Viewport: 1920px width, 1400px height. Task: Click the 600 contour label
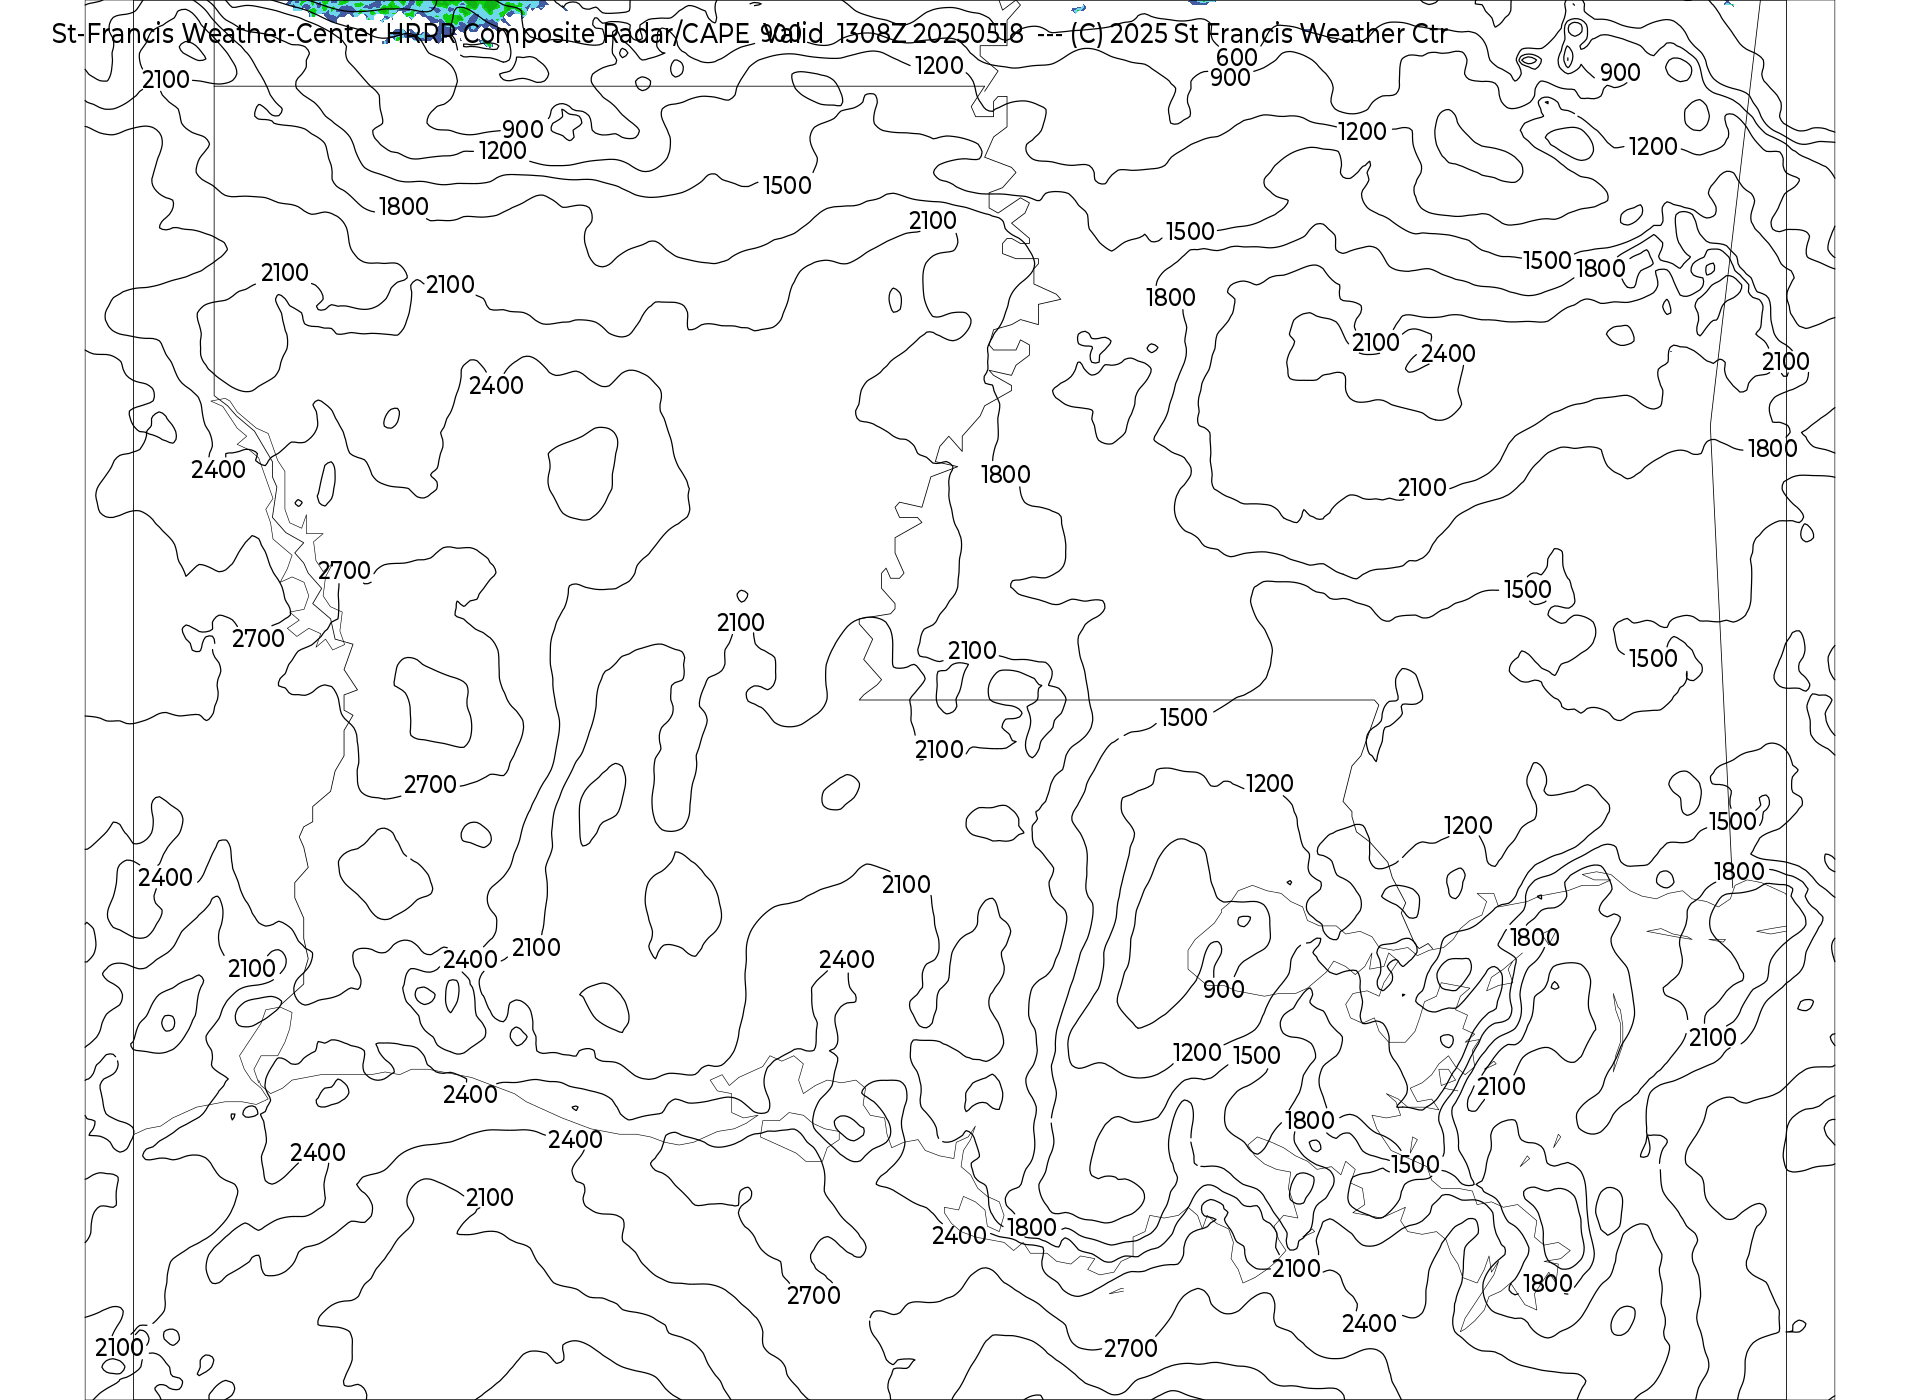click(x=1237, y=58)
